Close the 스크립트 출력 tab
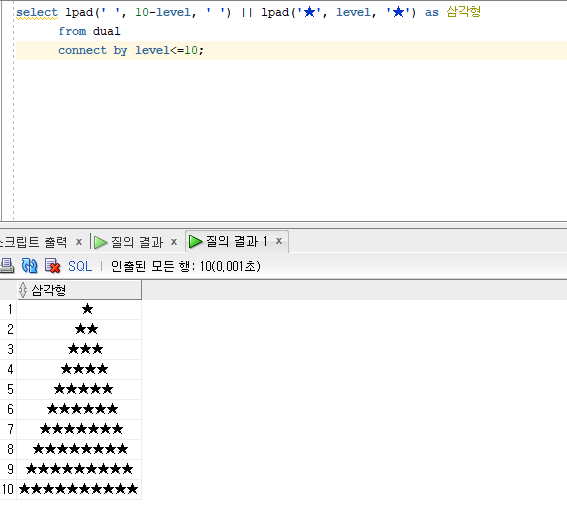 pyautogui.click(x=79, y=242)
